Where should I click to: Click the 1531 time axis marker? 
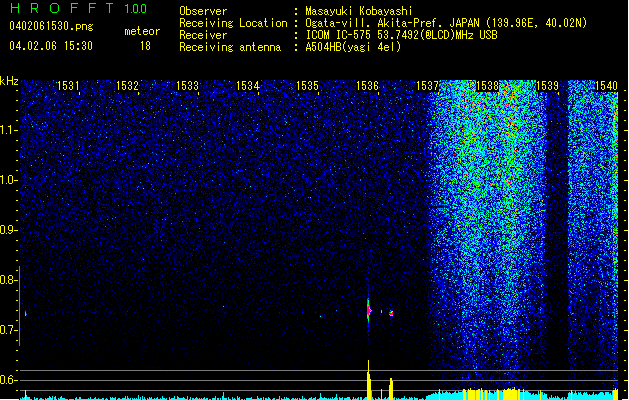click(x=68, y=86)
